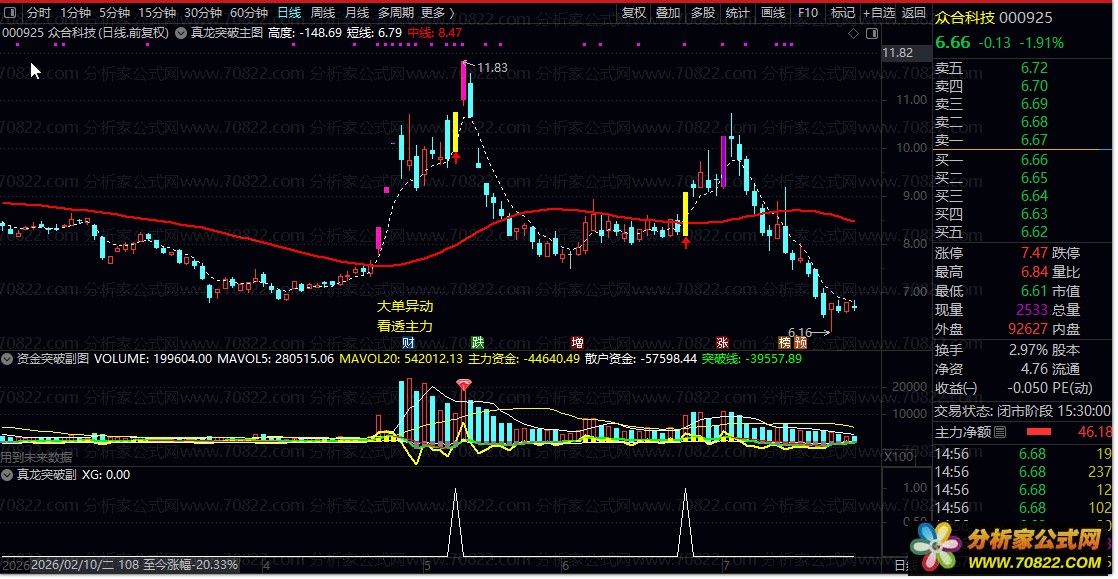Click the 6.16 low price label
Viewport: 1118px width, 579px height.
(x=801, y=332)
